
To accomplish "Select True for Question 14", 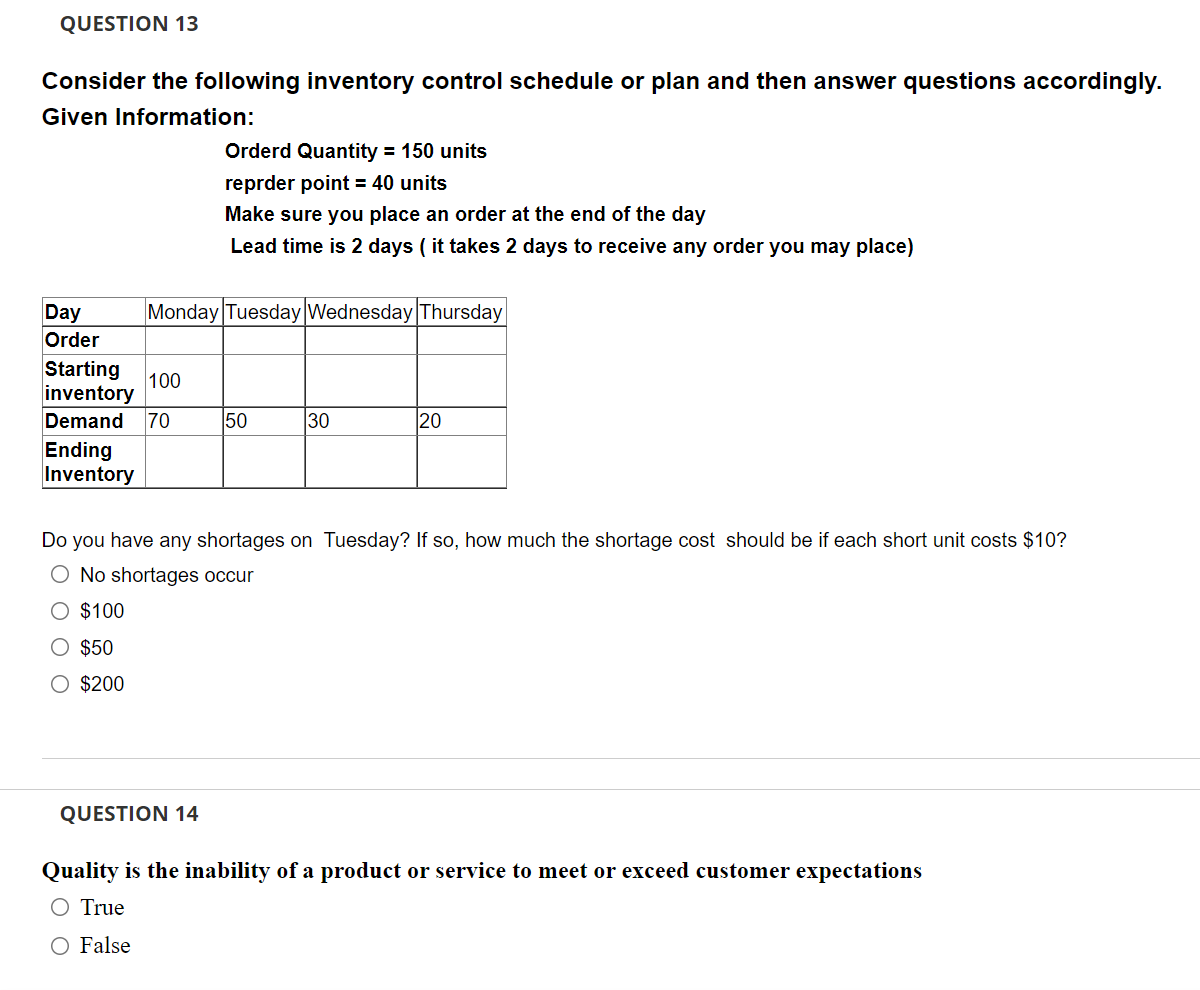I will [x=59, y=906].
